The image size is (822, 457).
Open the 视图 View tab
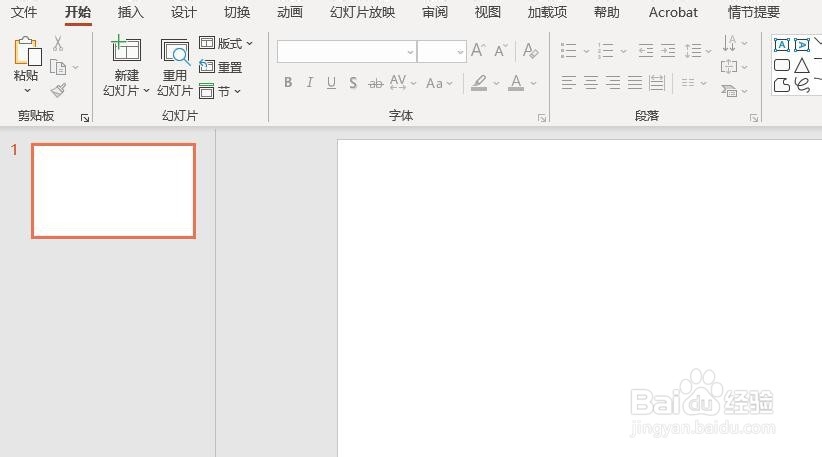488,12
